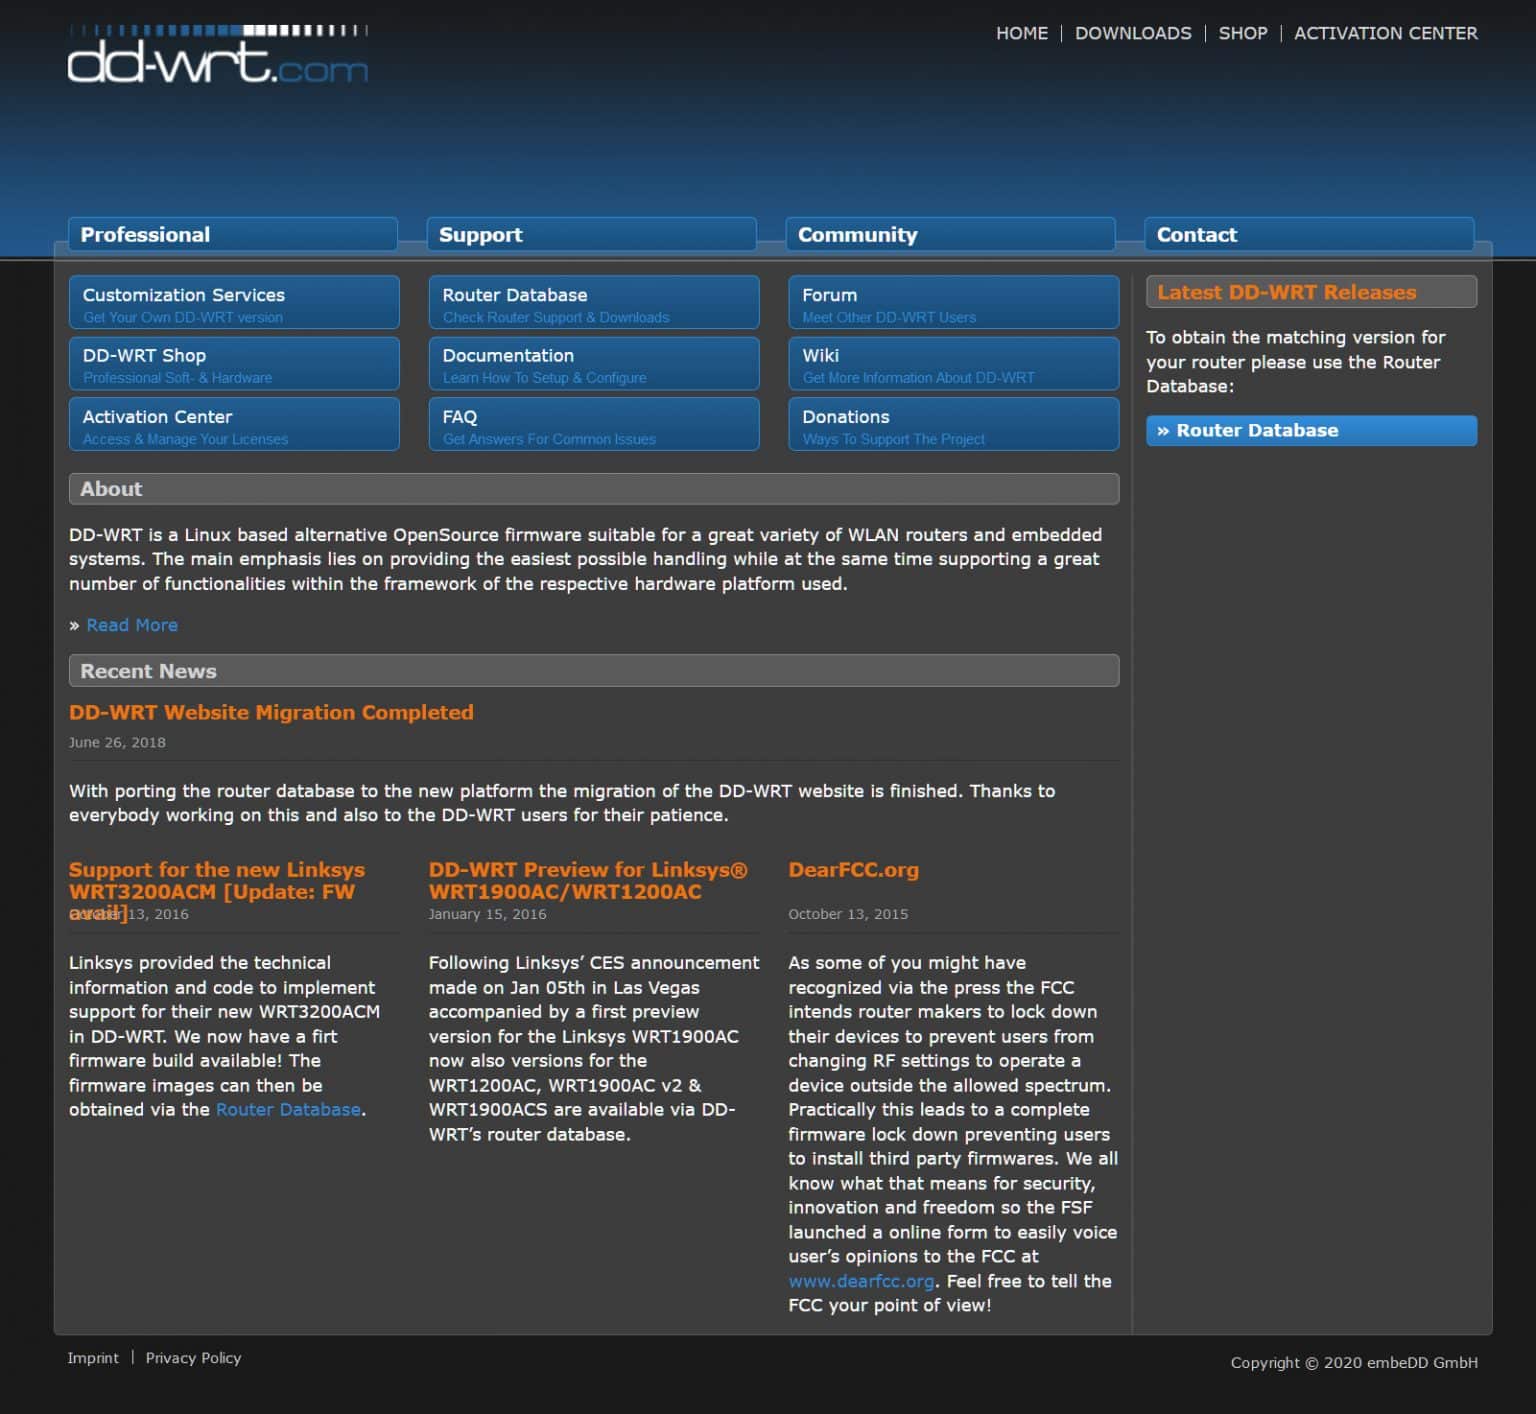This screenshot has width=1536, height=1414.
Task: Open the SHOP top navigation link
Action: (x=1242, y=33)
